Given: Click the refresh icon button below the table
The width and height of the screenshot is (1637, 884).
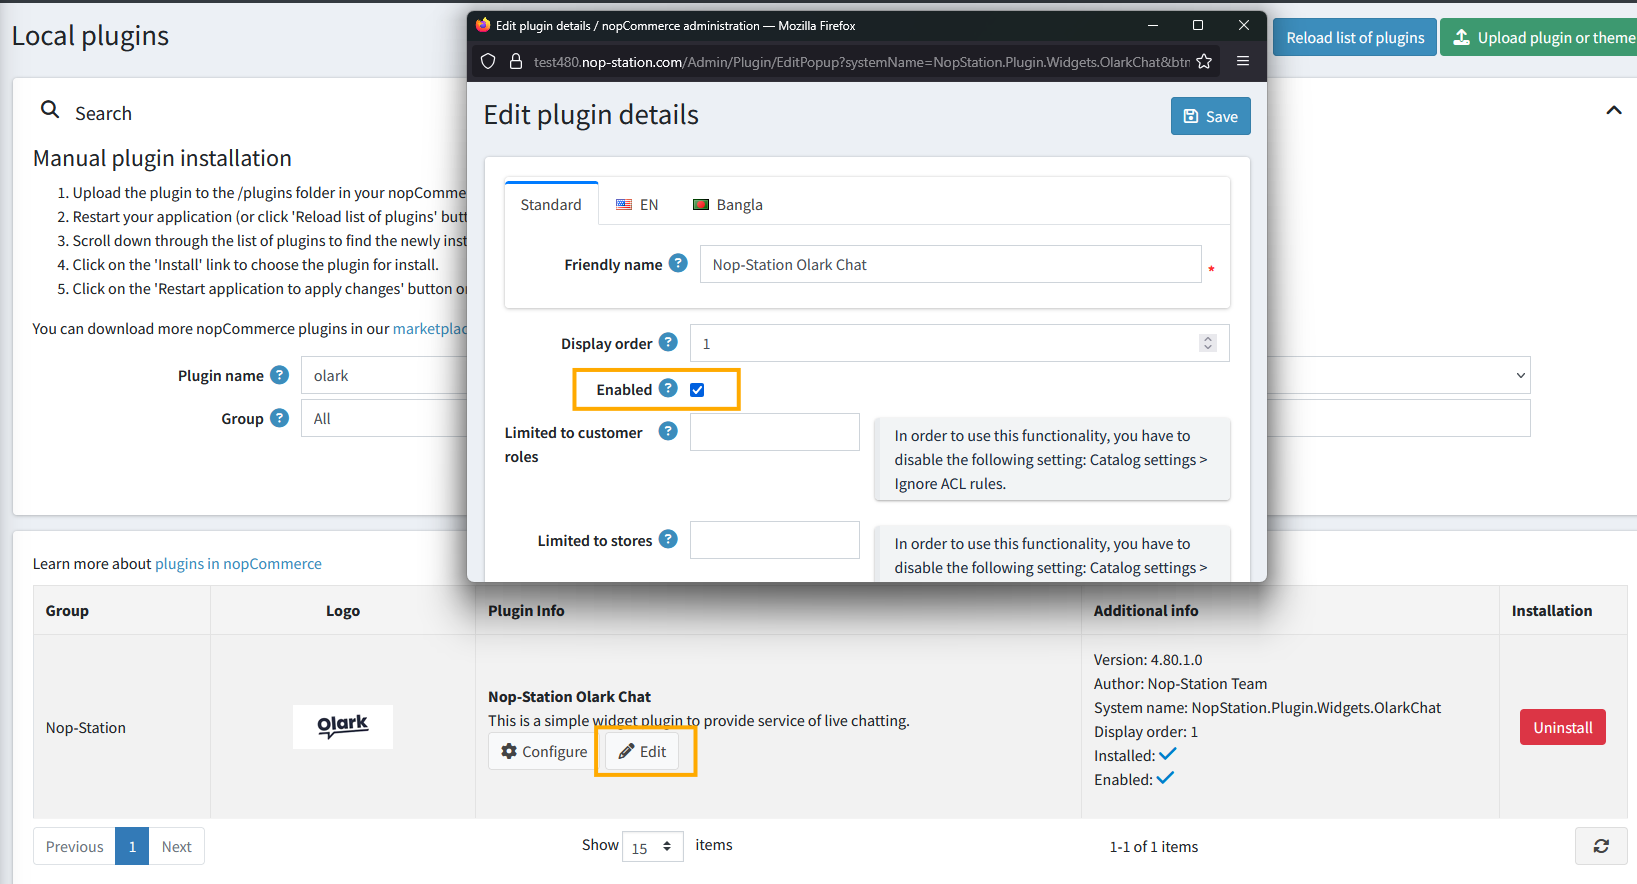Looking at the screenshot, I should pos(1601,846).
